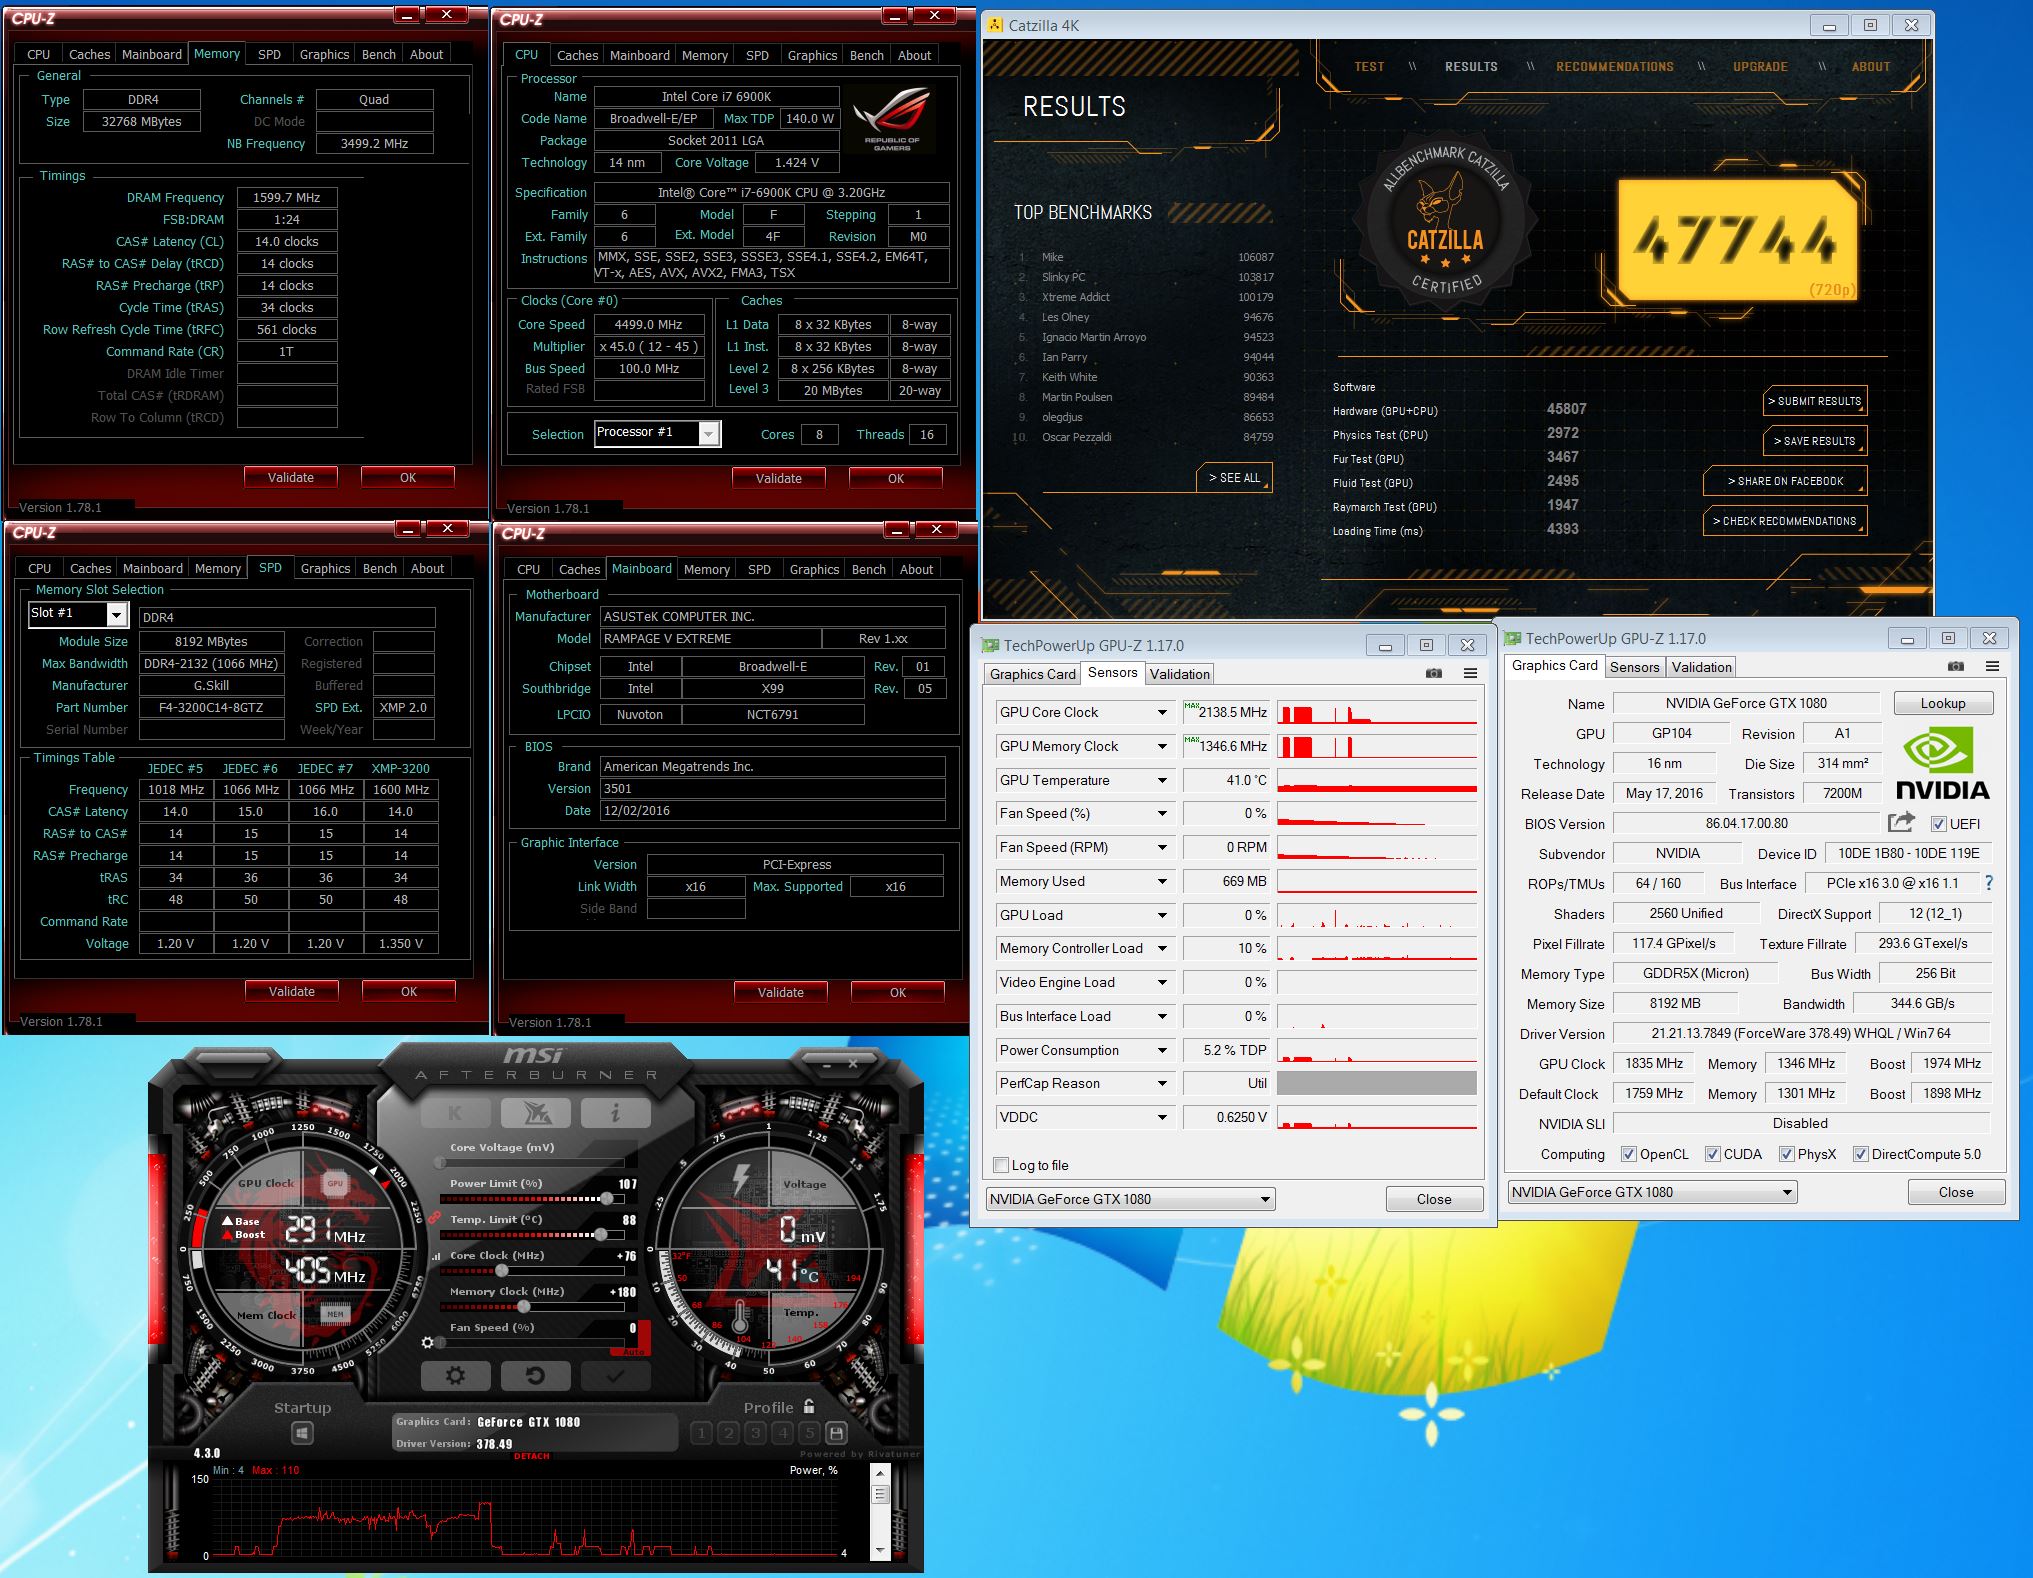Open the Slot #1 memory slot dropdown
Image resolution: width=2033 pixels, height=1578 pixels.
pos(117,614)
